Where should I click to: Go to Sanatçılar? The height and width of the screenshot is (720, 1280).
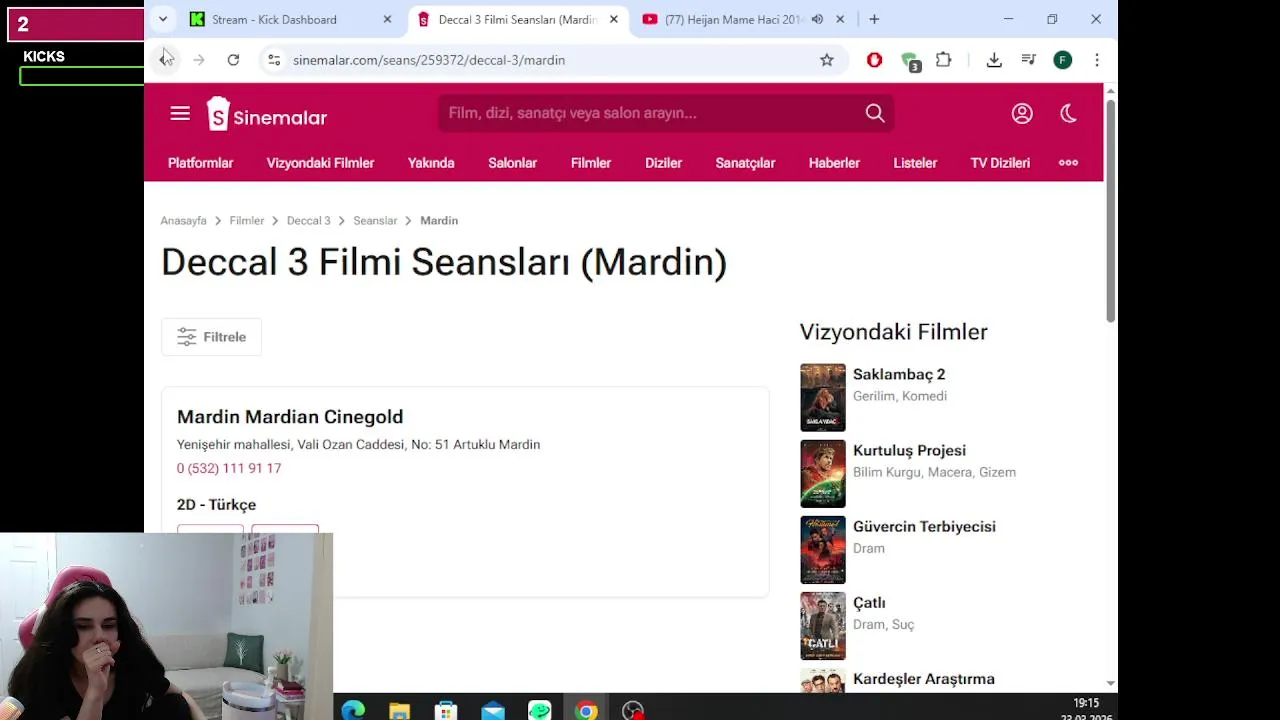(x=745, y=163)
